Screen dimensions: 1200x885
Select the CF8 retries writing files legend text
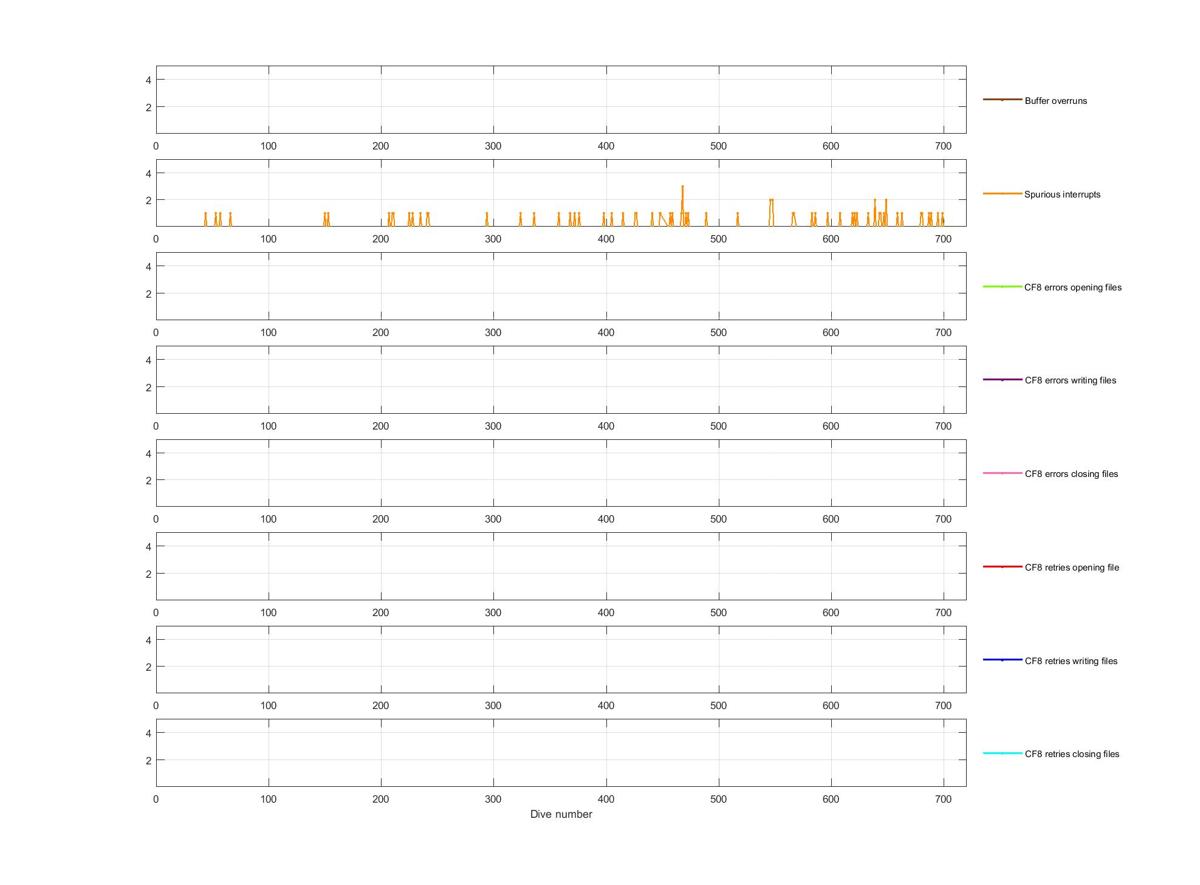(x=1071, y=661)
